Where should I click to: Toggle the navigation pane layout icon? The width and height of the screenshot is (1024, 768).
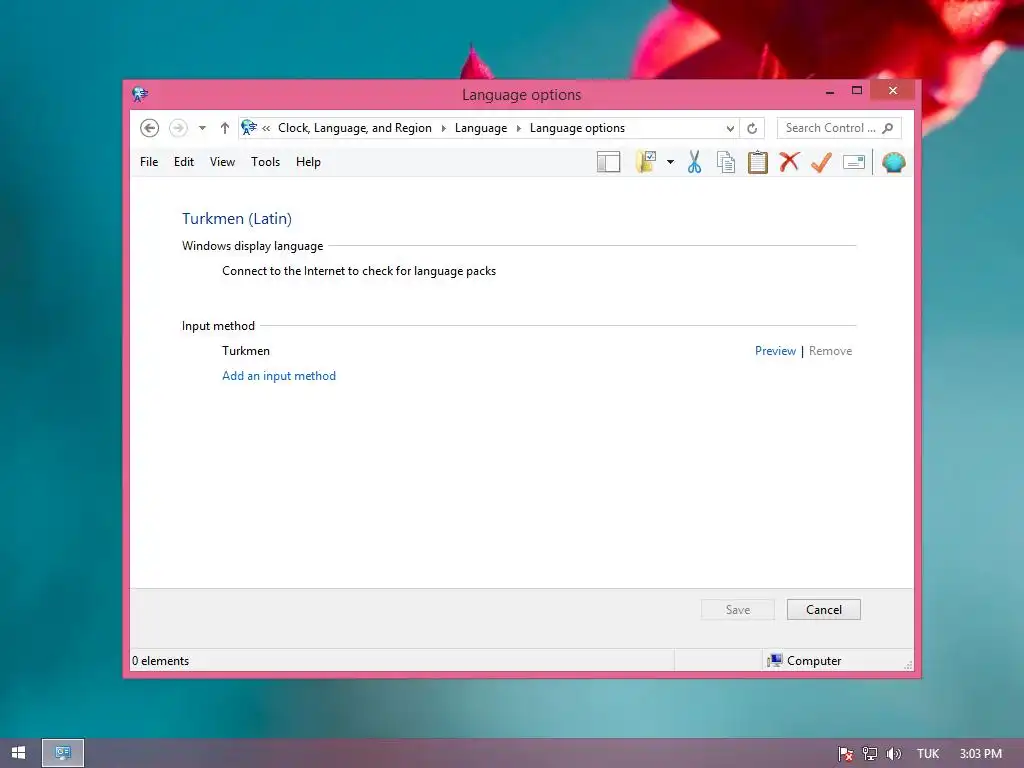(x=609, y=162)
